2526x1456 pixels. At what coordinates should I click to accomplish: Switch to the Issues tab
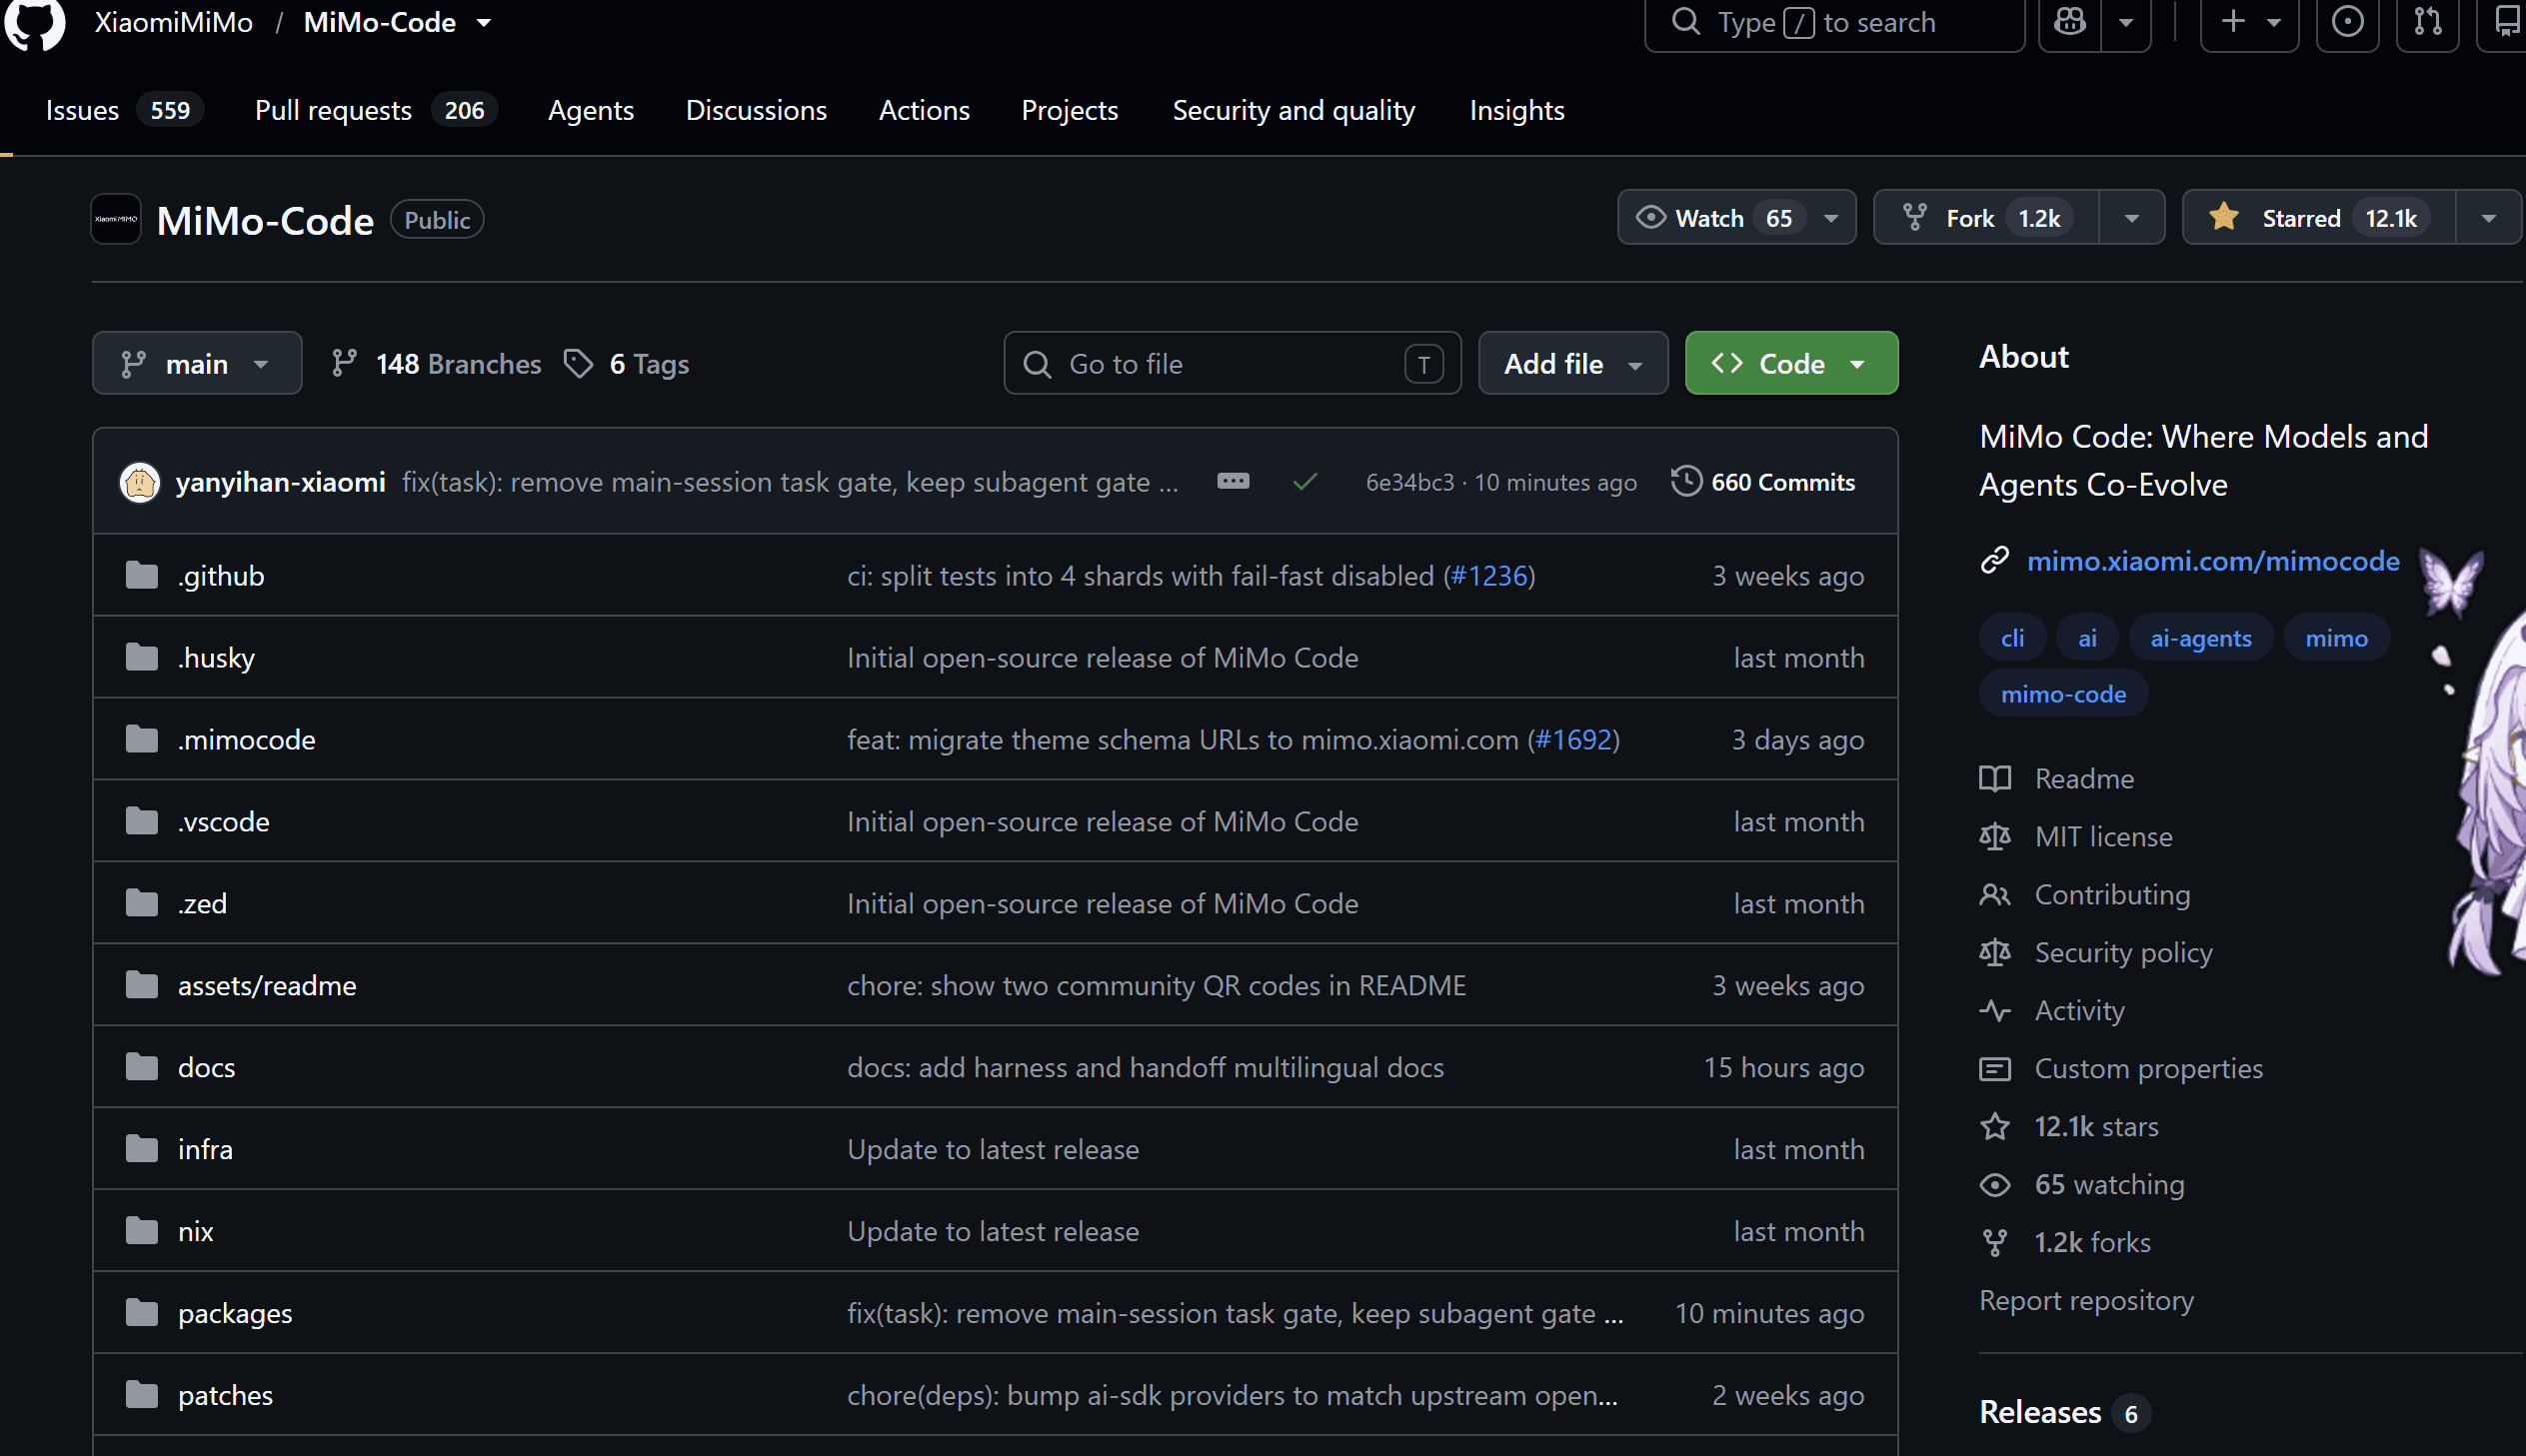tap(124, 110)
